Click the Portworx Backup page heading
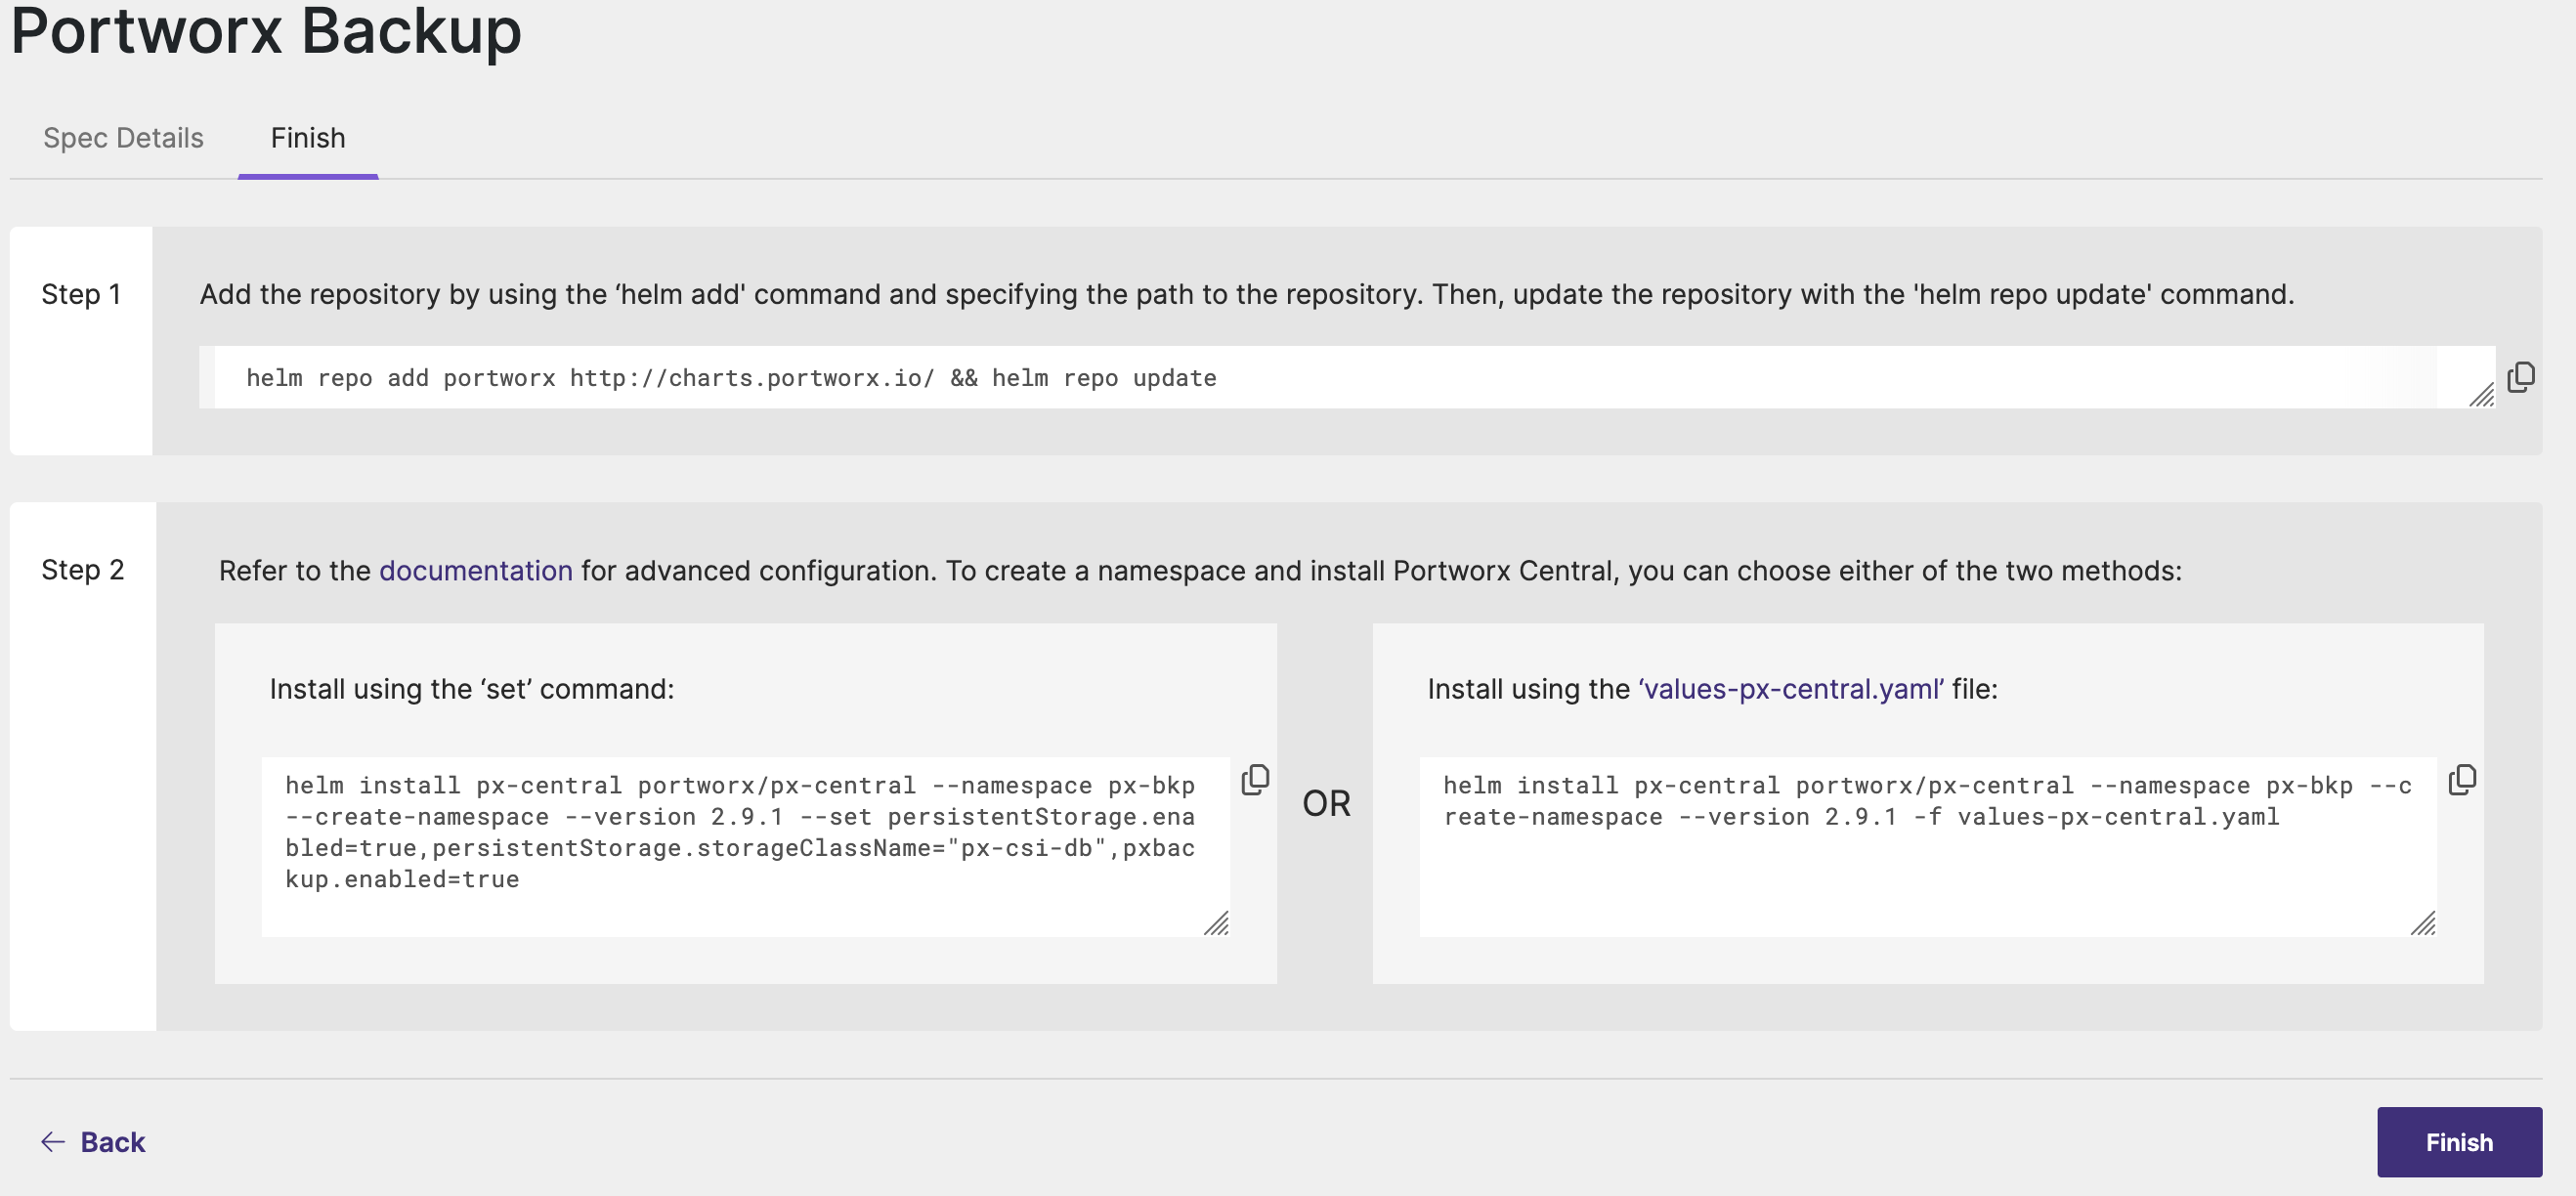Viewport: 2576px width, 1196px height. click(266, 30)
